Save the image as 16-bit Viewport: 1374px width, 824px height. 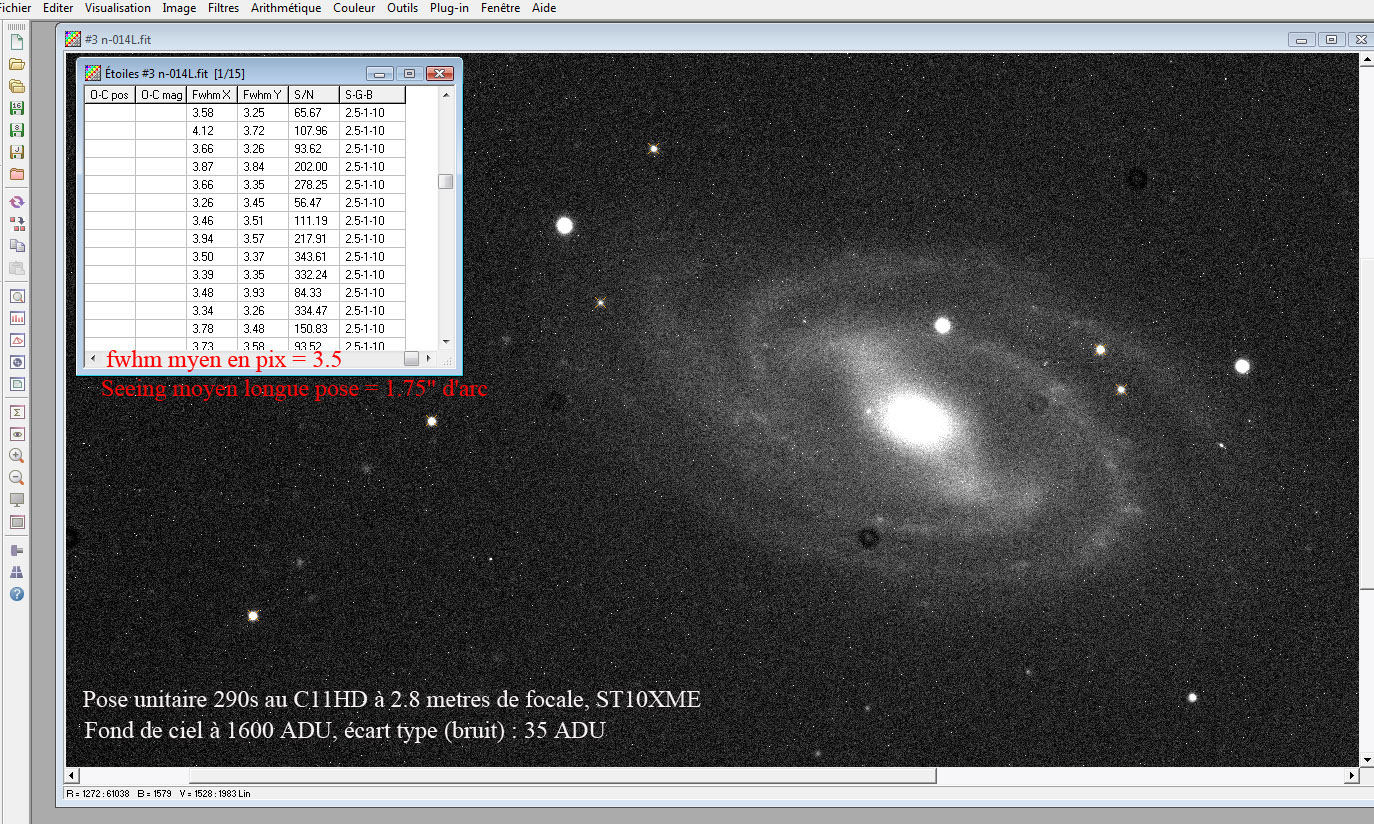[x=17, y=108]
